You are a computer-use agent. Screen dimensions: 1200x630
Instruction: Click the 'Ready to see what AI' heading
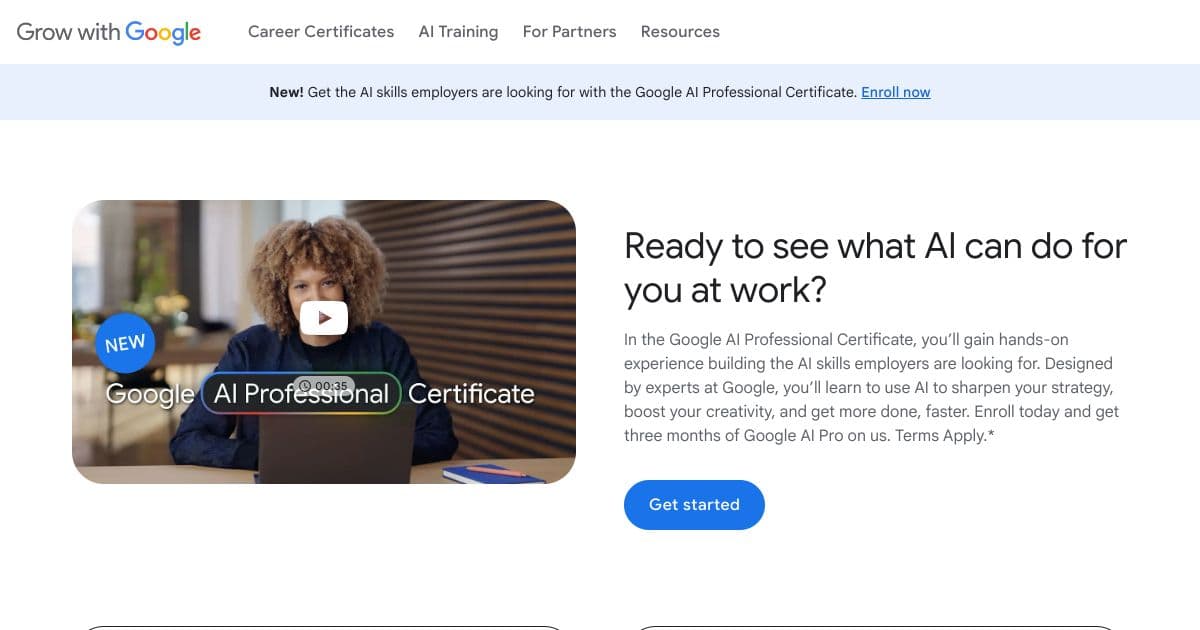point(875,268)
